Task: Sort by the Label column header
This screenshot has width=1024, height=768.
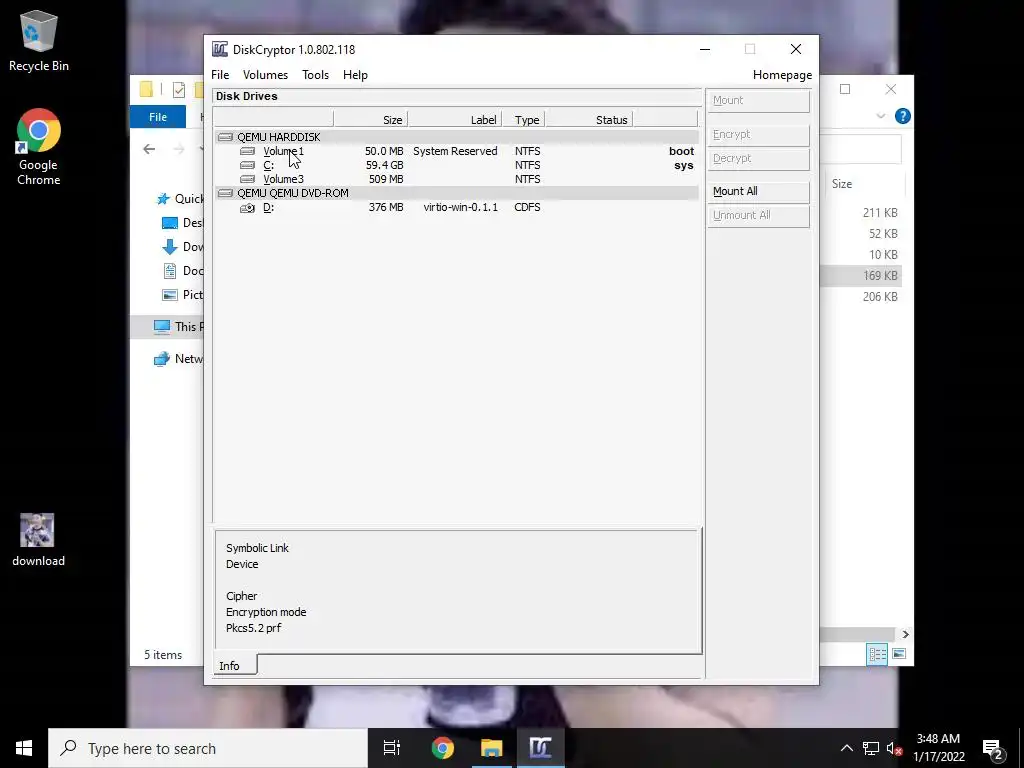Action: 455,120
